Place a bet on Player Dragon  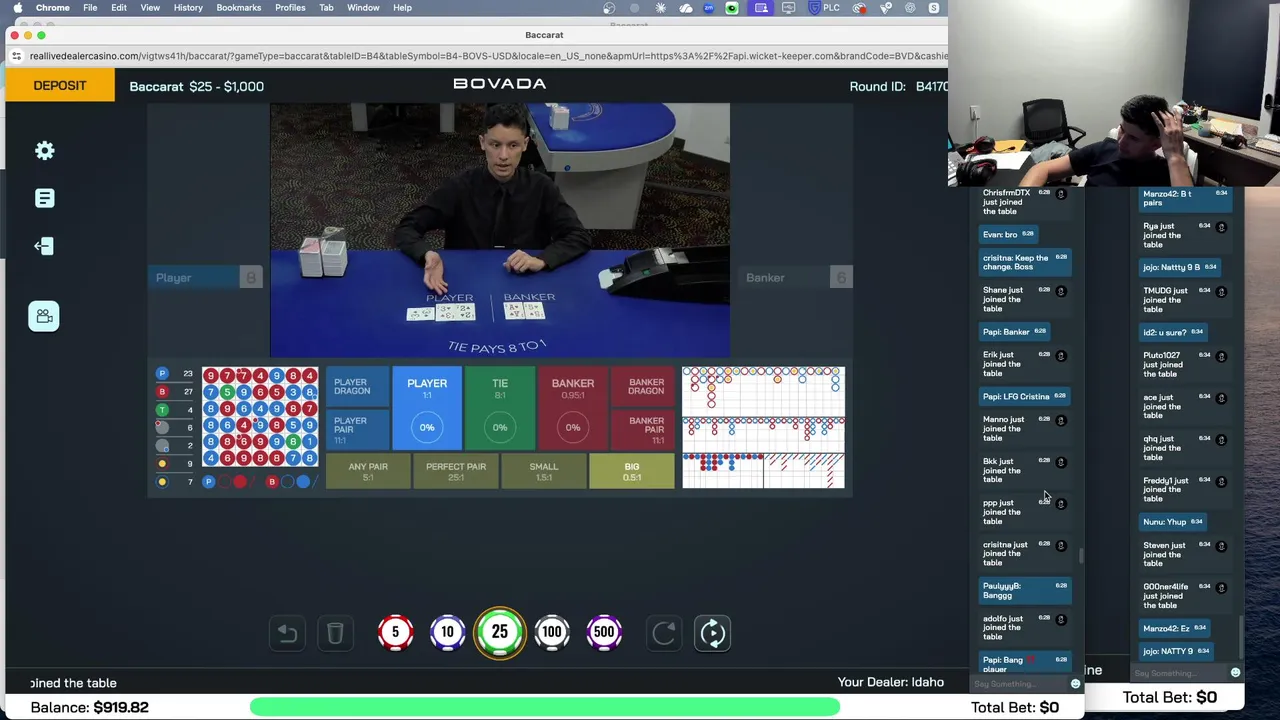[358, 388]
